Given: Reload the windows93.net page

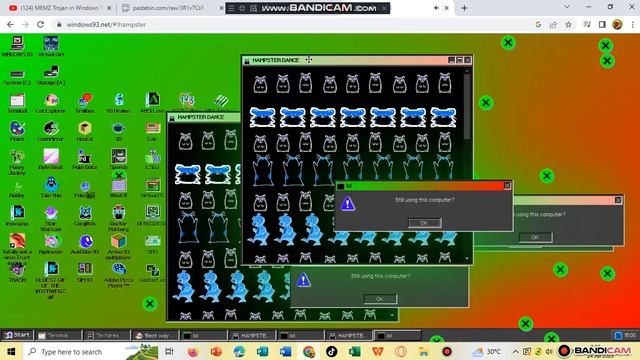Looking at the screenshot, I should [40, 24].
